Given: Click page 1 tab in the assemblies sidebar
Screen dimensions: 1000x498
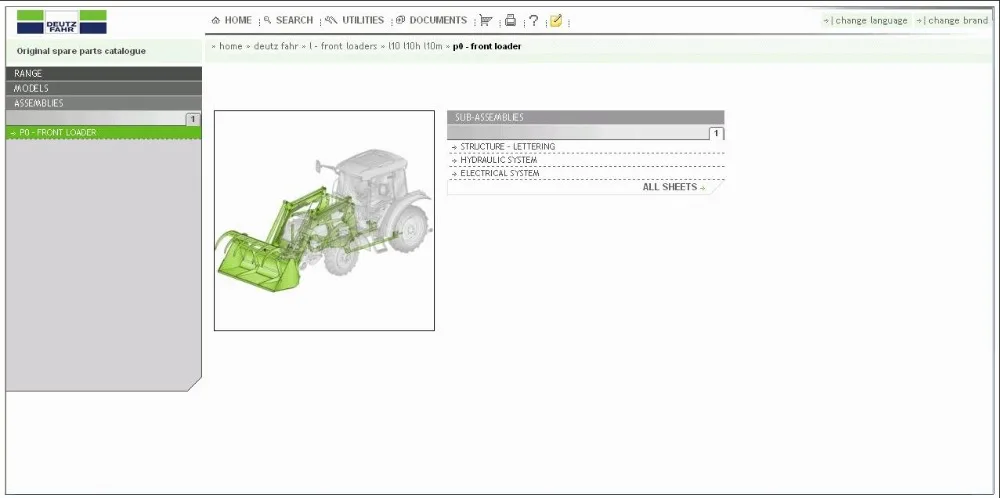Looking at the screenshot, I should click(x=193, y=119).
